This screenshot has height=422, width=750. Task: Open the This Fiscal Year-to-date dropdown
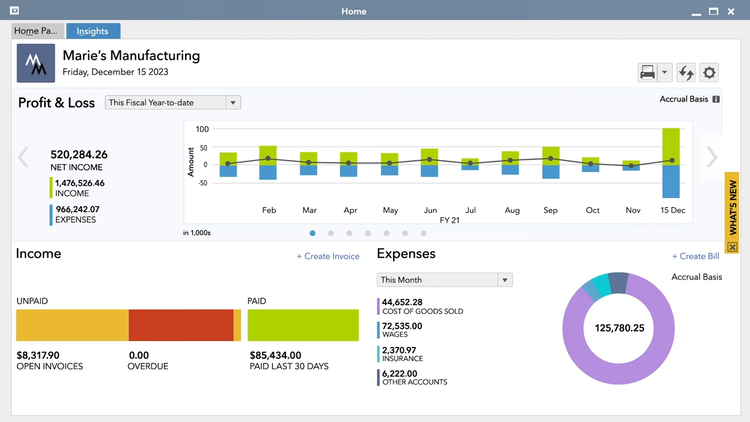pyautogui.click(x=173, y=102)
